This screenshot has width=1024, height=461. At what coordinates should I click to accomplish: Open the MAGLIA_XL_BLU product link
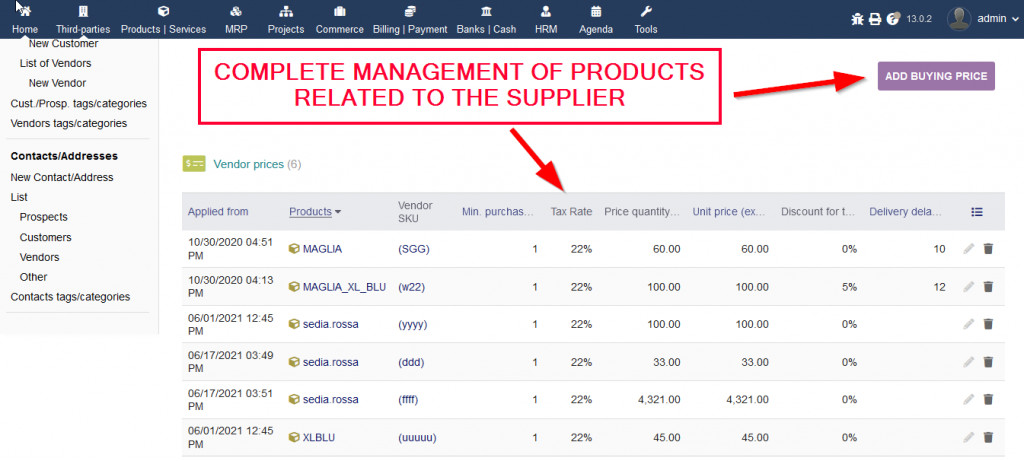(344, 287)
